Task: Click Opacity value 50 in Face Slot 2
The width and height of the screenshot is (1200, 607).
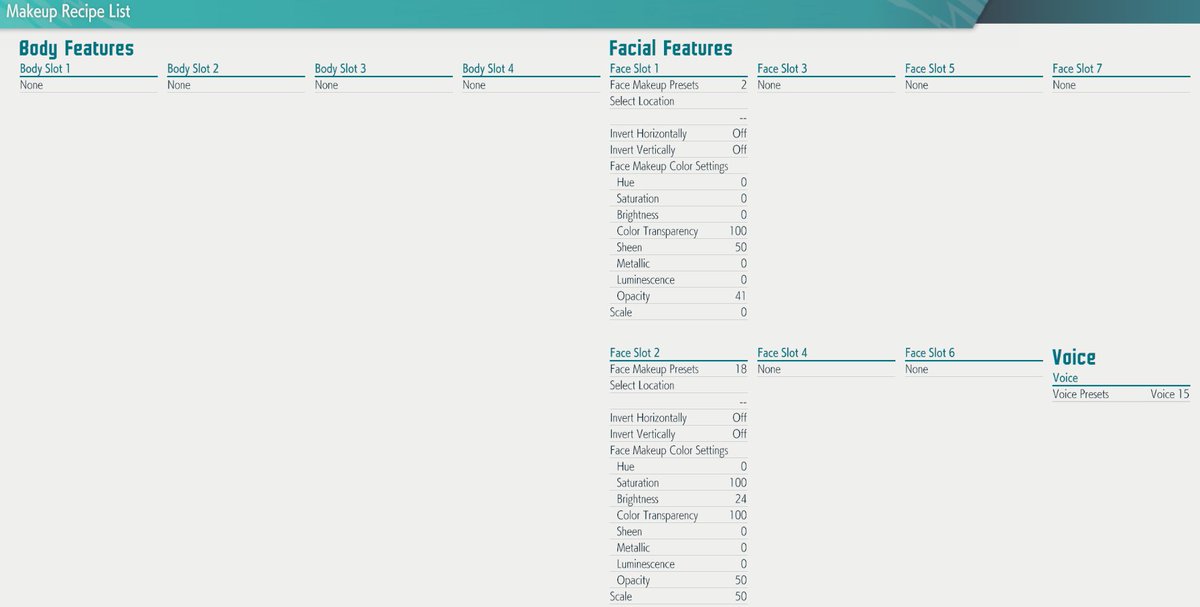Action: pos(740,580)
